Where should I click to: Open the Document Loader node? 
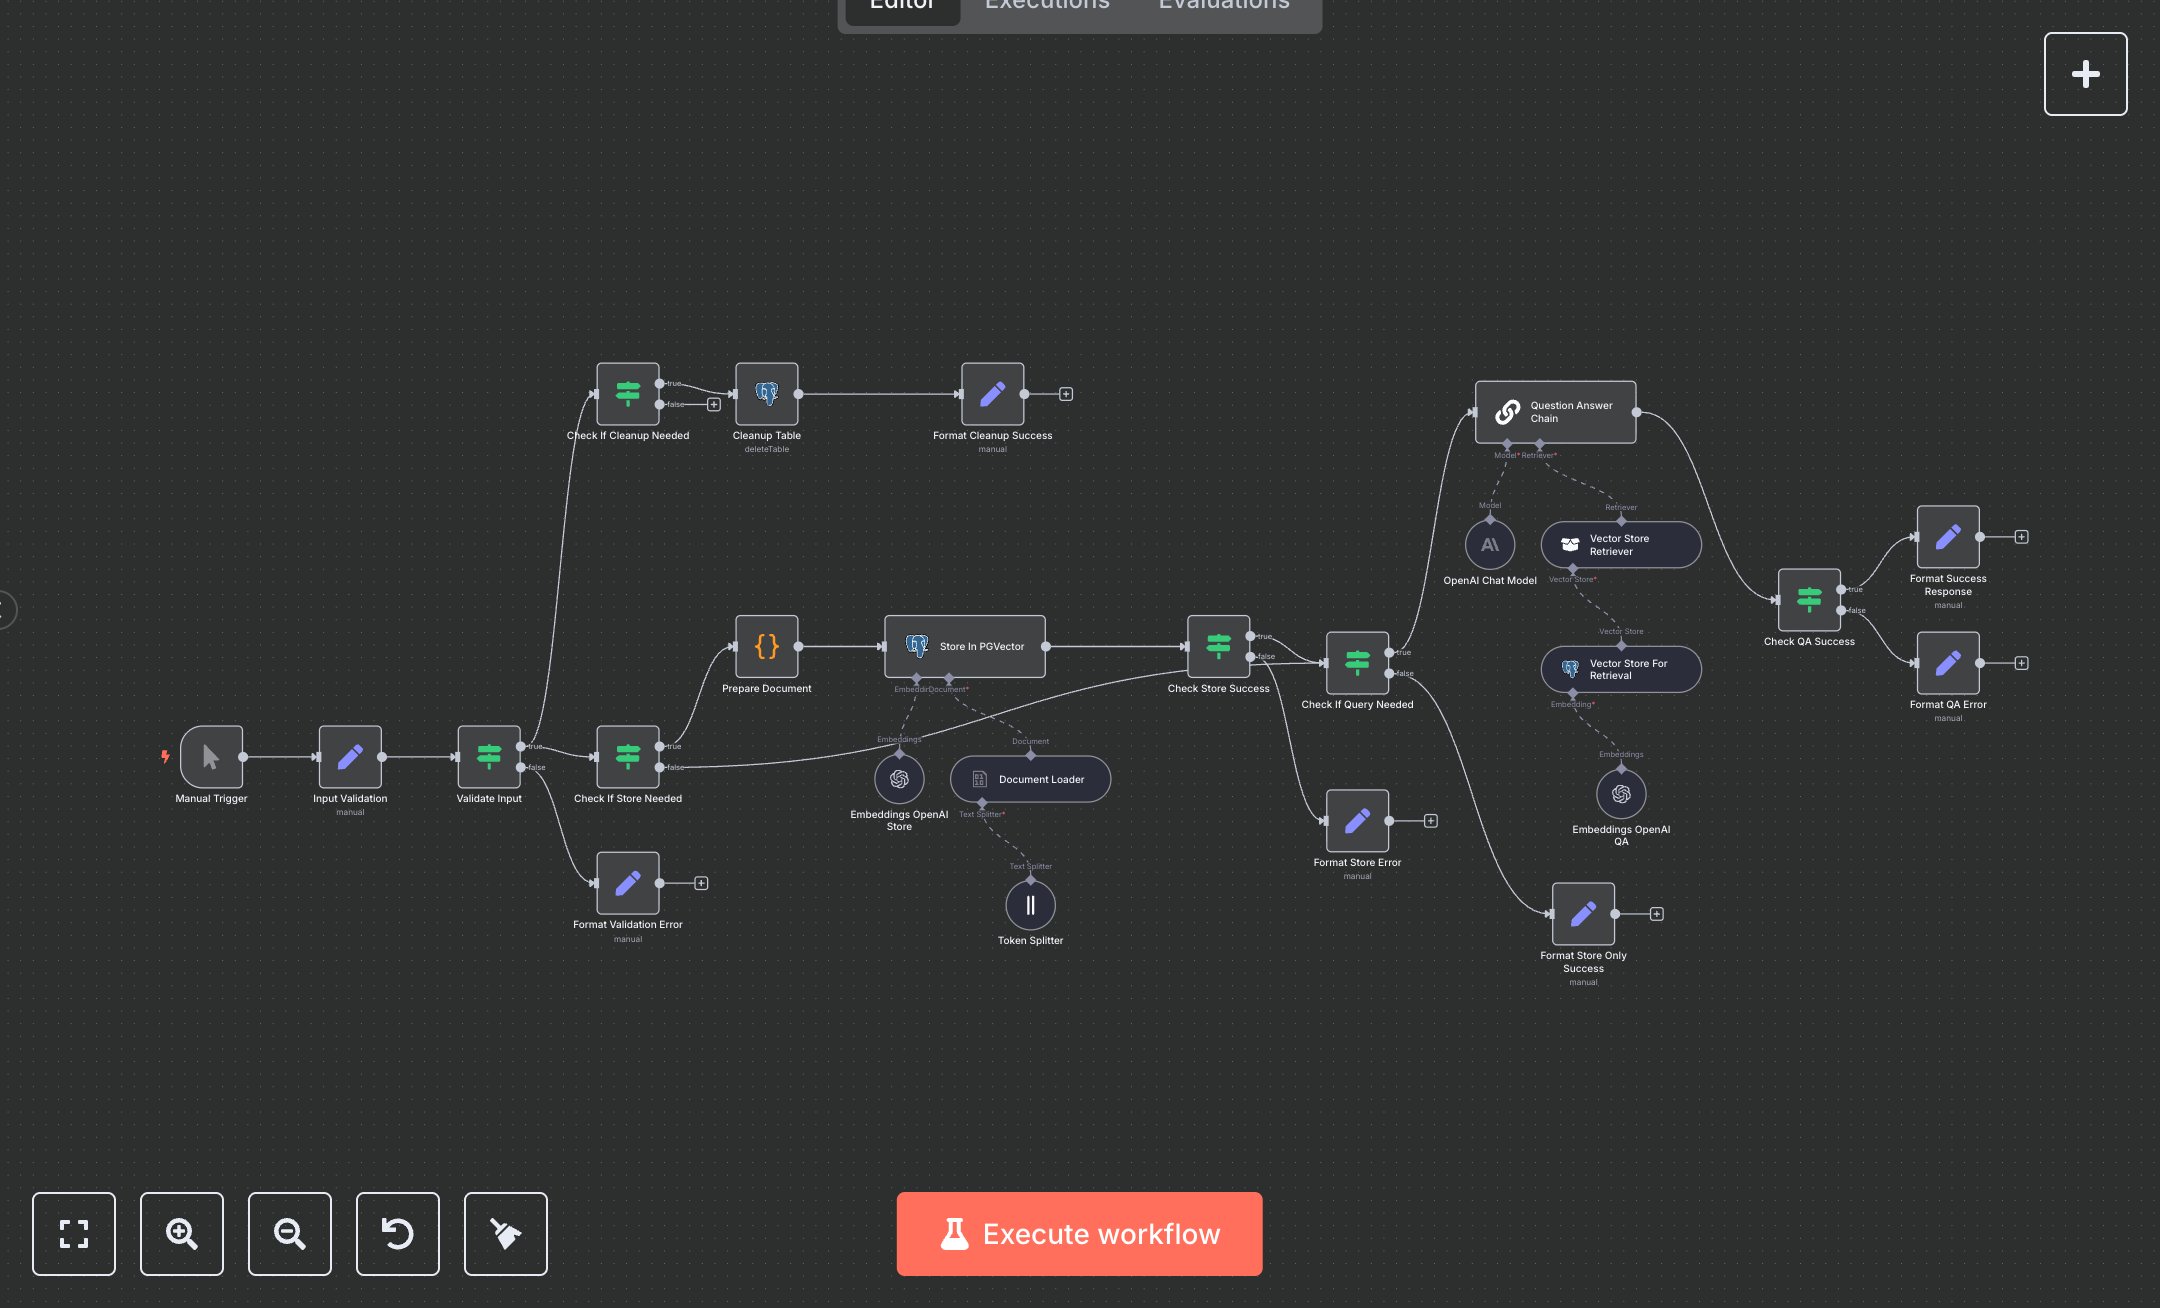(1029, 779)
